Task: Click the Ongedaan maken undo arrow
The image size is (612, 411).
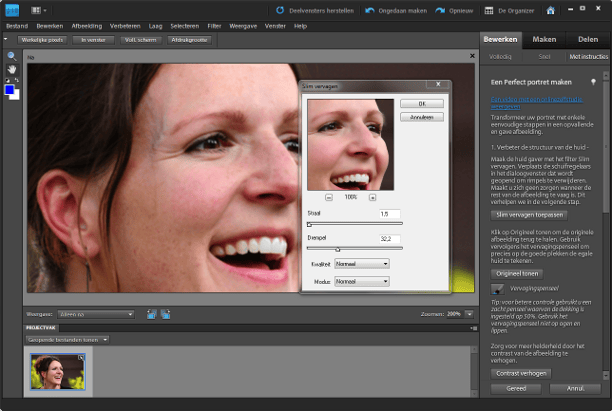Action: [x=370, y=10]
